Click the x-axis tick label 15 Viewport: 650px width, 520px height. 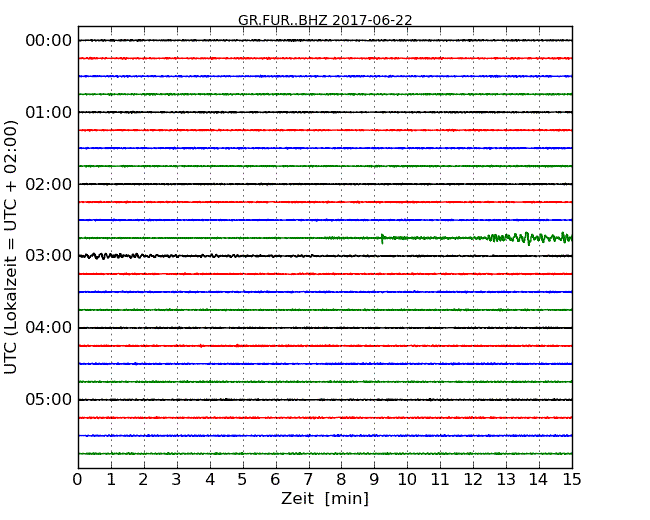point(572,480)
